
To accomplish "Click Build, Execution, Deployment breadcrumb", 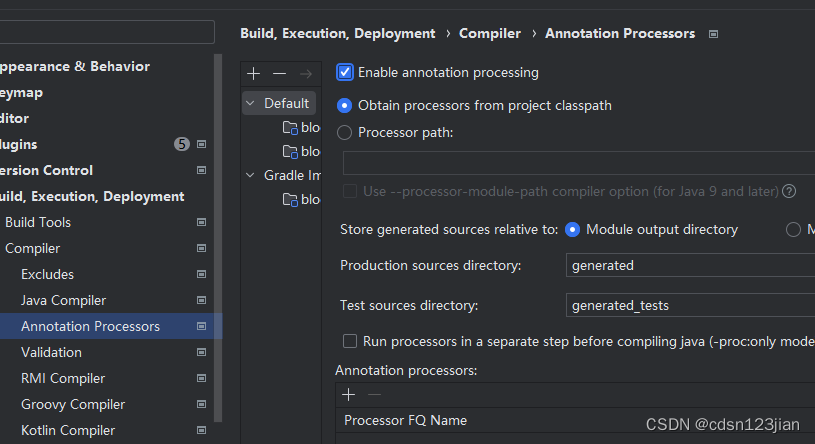I will [338, 33].
